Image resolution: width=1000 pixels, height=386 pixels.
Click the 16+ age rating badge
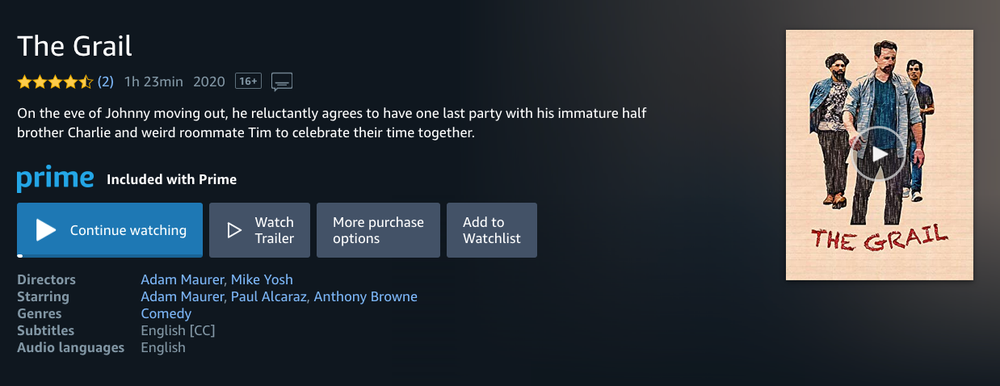(249, 81)
